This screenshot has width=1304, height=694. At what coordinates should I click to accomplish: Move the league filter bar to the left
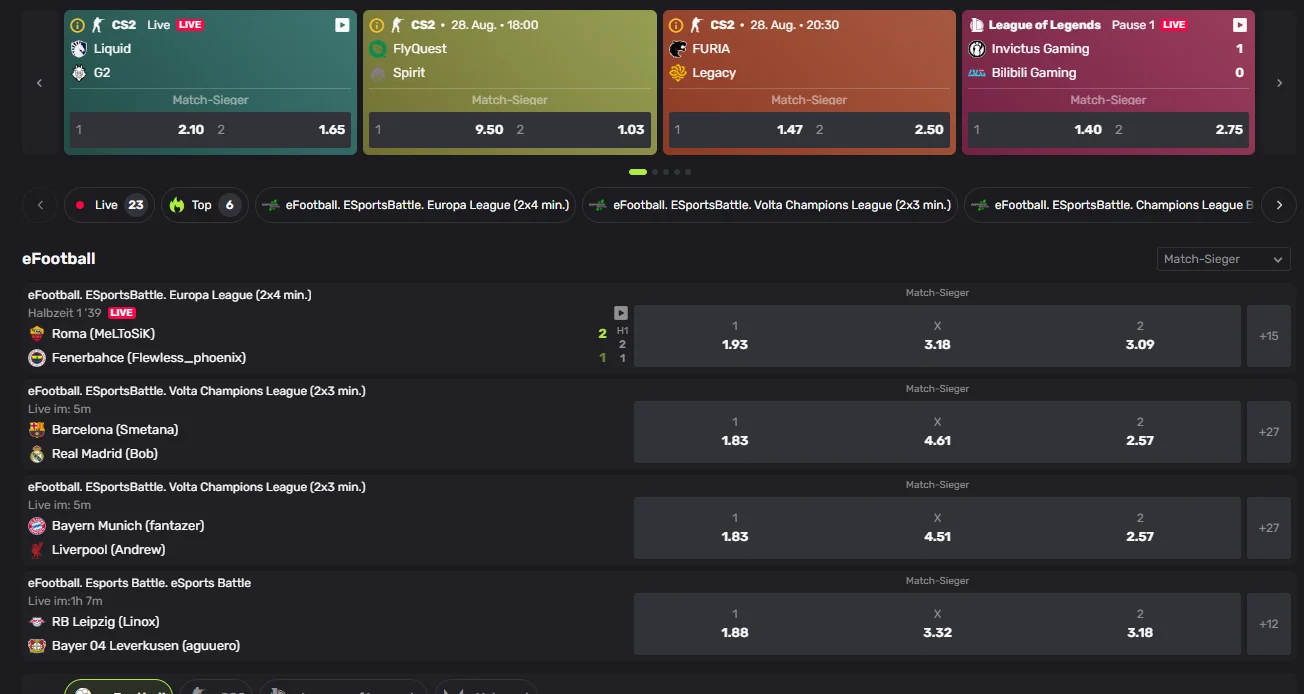click(x=40, y=205)
